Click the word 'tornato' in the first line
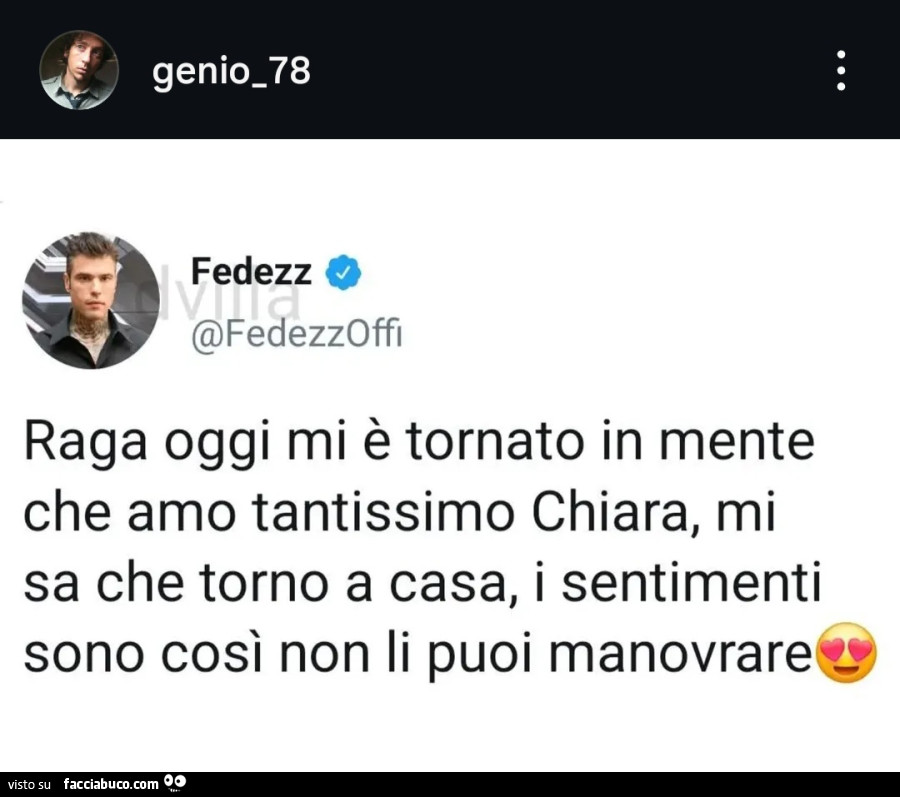Screen dimensions: 900x797 (x=495, y=443)
